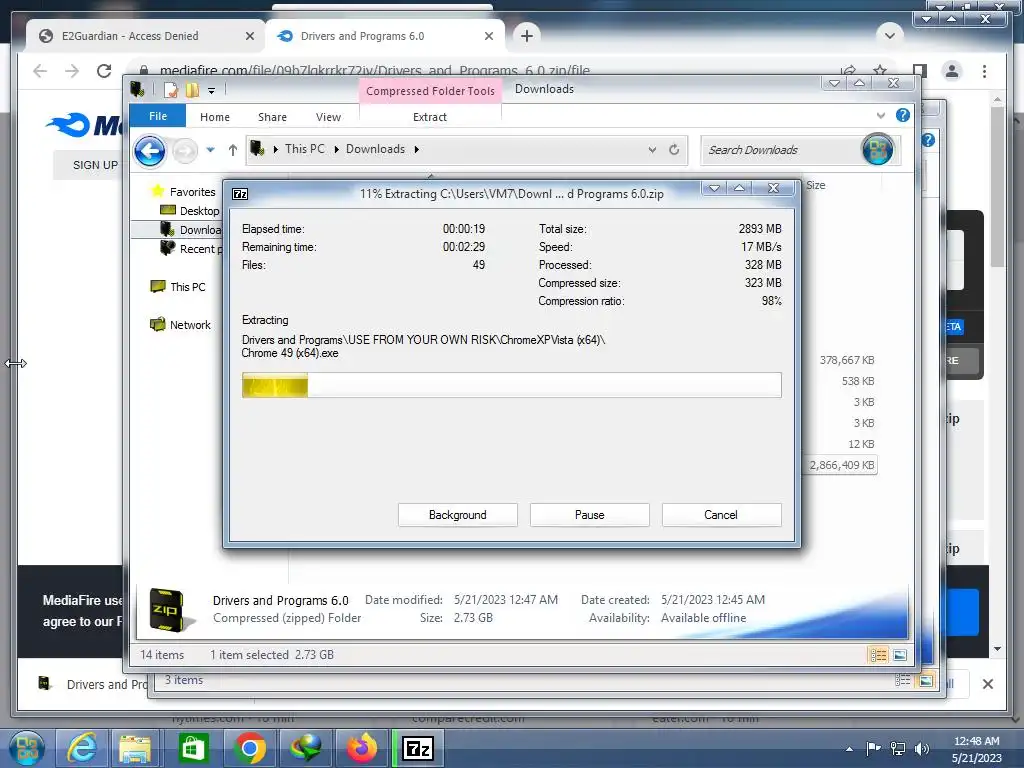The width and height of the screenshot is (1024, 768).
Task: Open the File tab in Explorer ribbon
Action: pyautogui.click(x=157, y=116)
